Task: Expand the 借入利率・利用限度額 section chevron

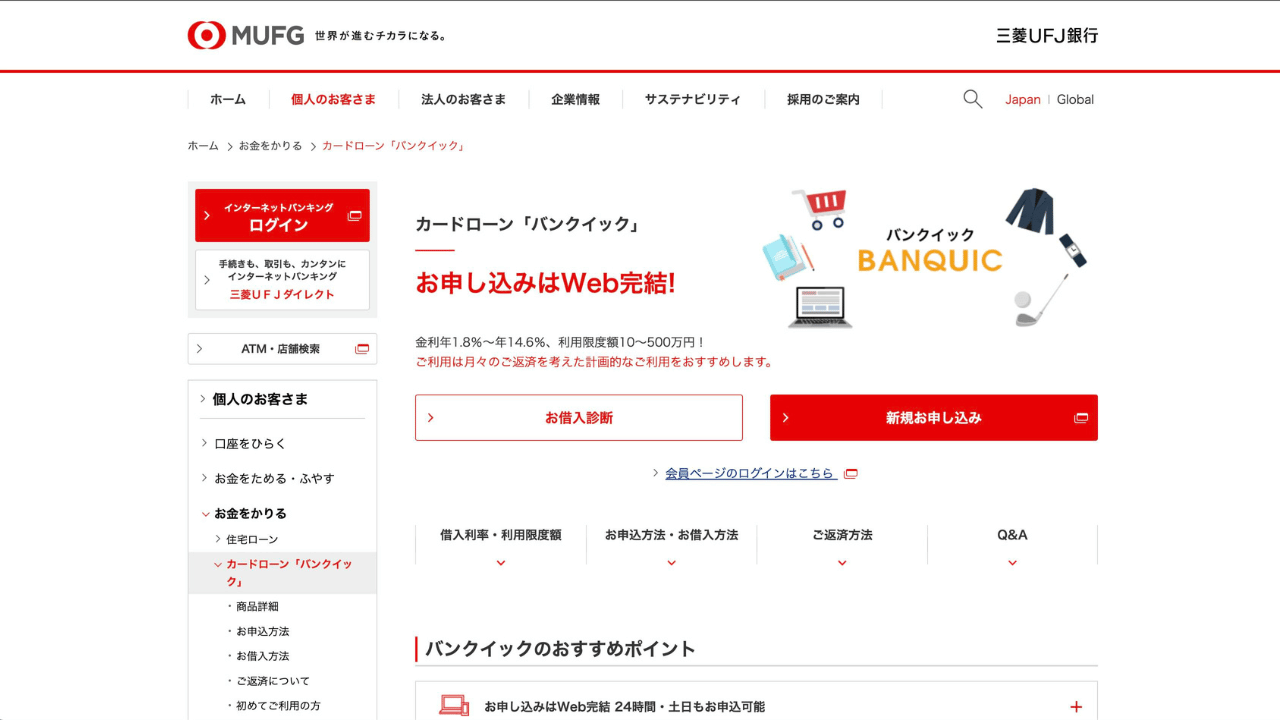Action: pyautogui.click(x=501, y=563)
